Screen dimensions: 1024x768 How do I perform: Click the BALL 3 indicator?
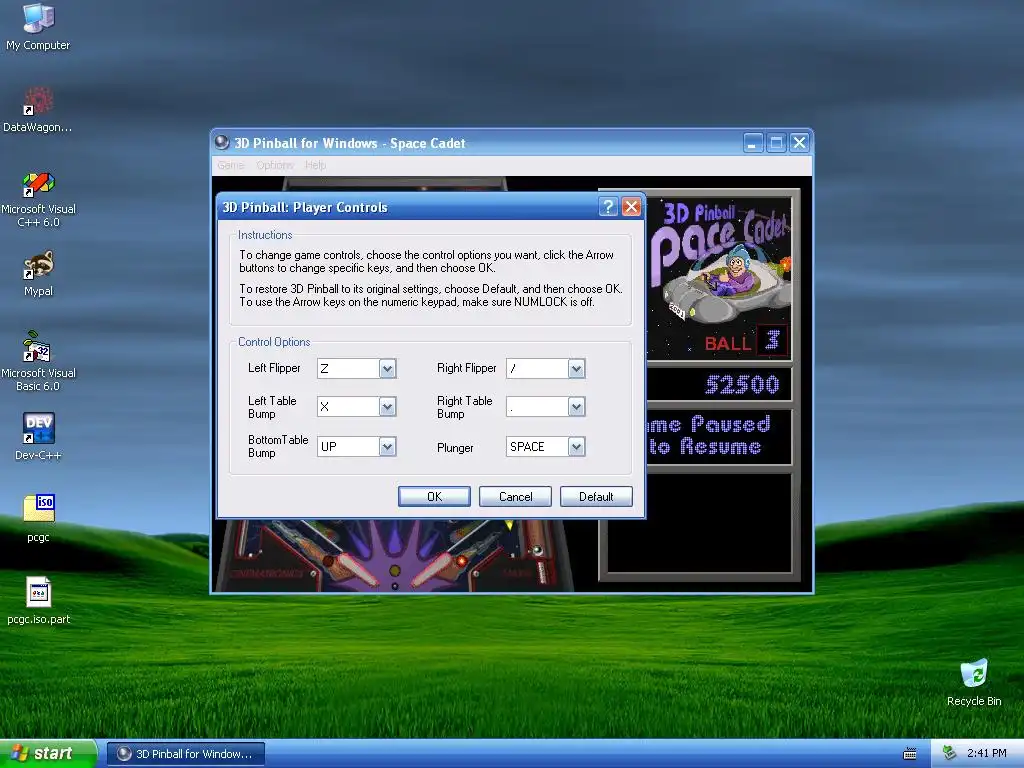pyautogui.click(x=745, y=341)
